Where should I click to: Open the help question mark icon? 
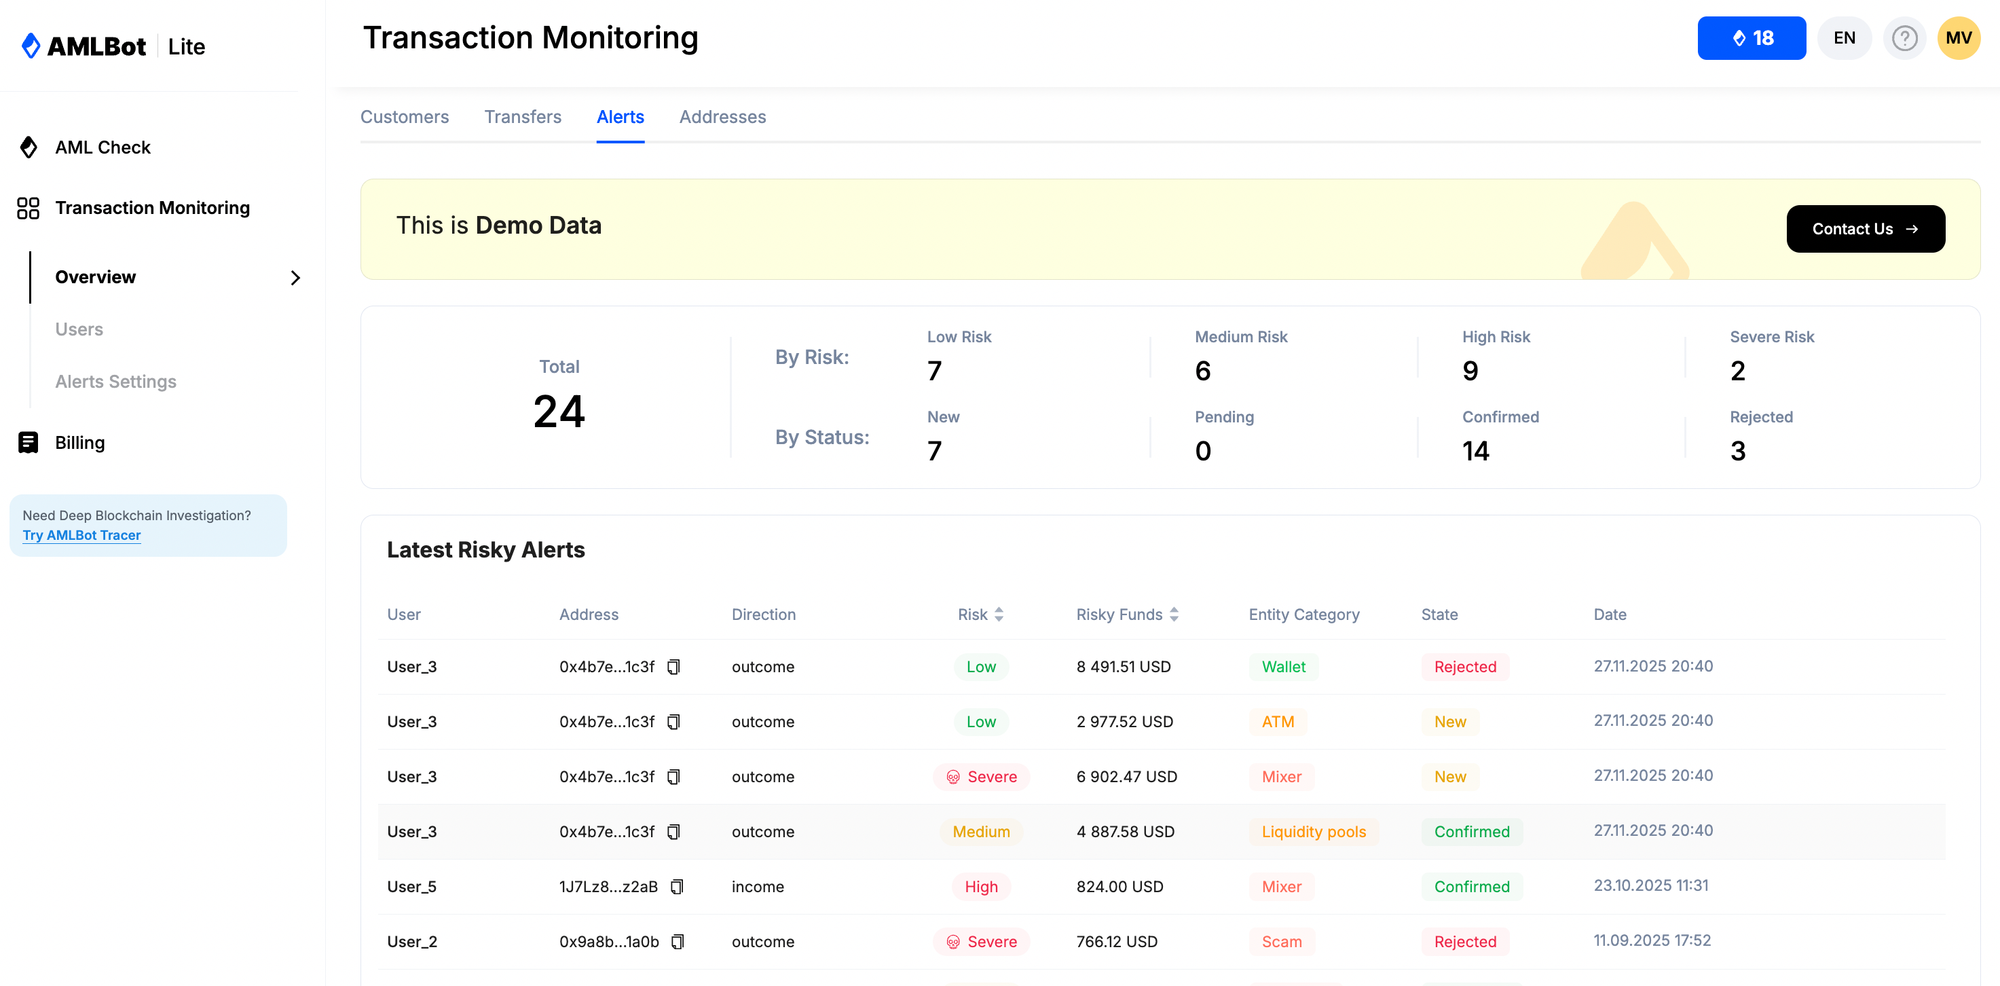tap(1904, 38)
